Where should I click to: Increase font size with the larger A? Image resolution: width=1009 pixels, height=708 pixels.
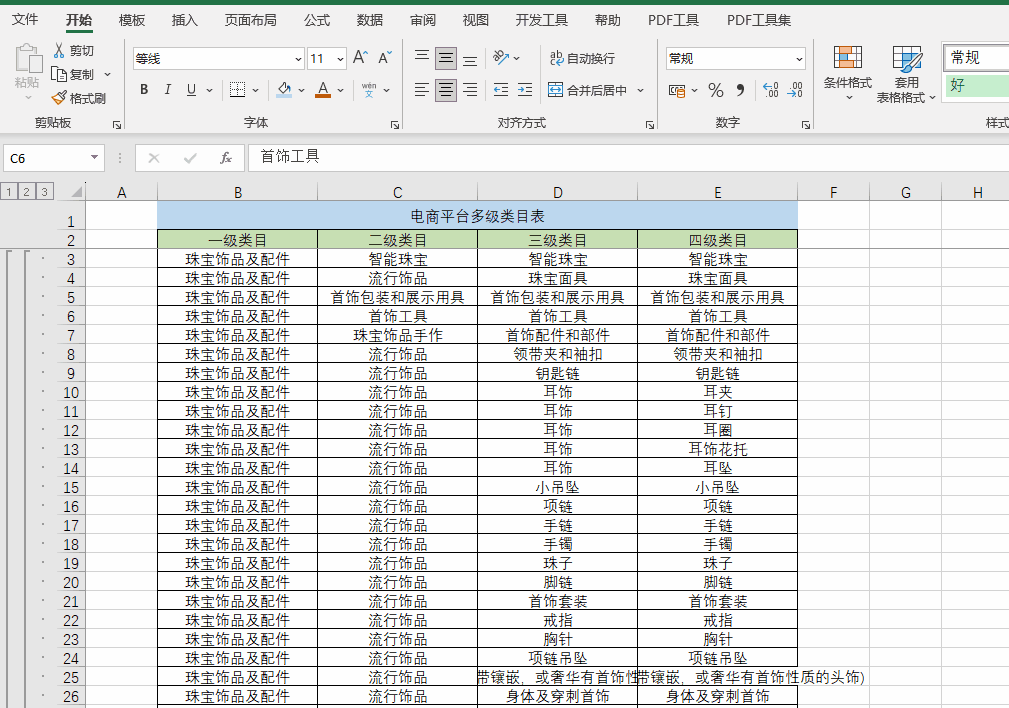[360, 58]
